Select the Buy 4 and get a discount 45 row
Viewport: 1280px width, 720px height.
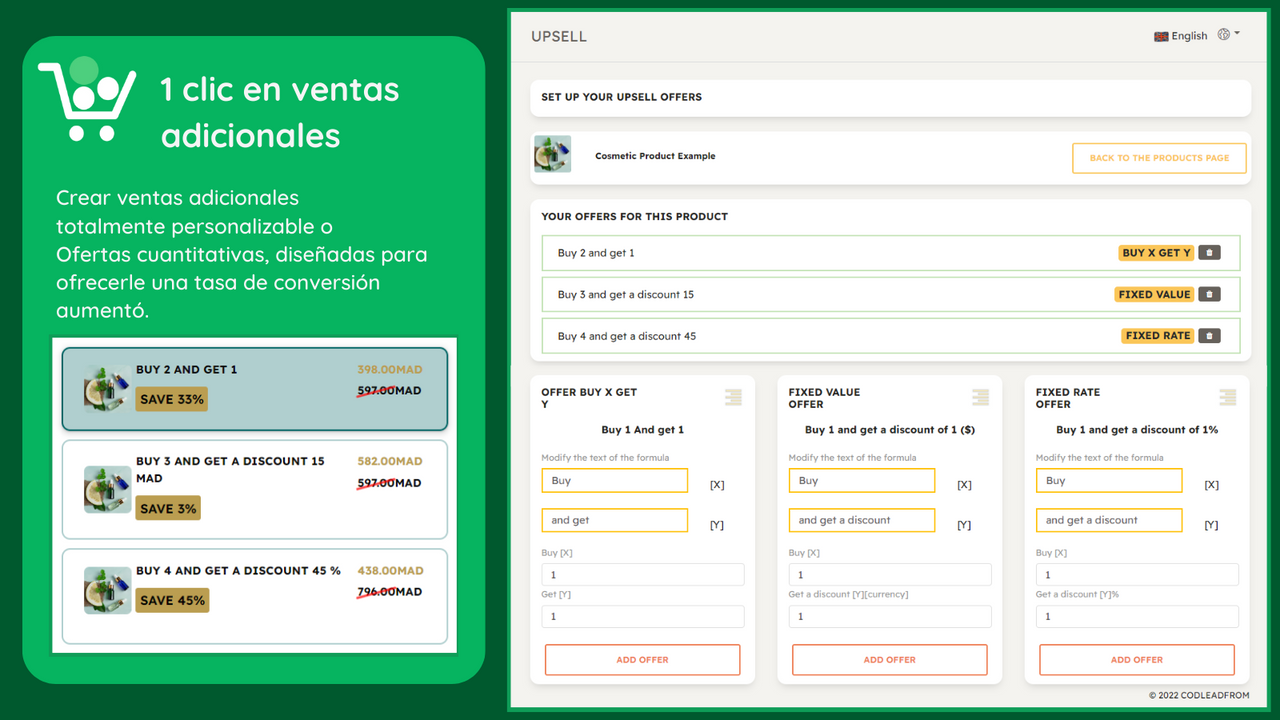pos(891,336)
